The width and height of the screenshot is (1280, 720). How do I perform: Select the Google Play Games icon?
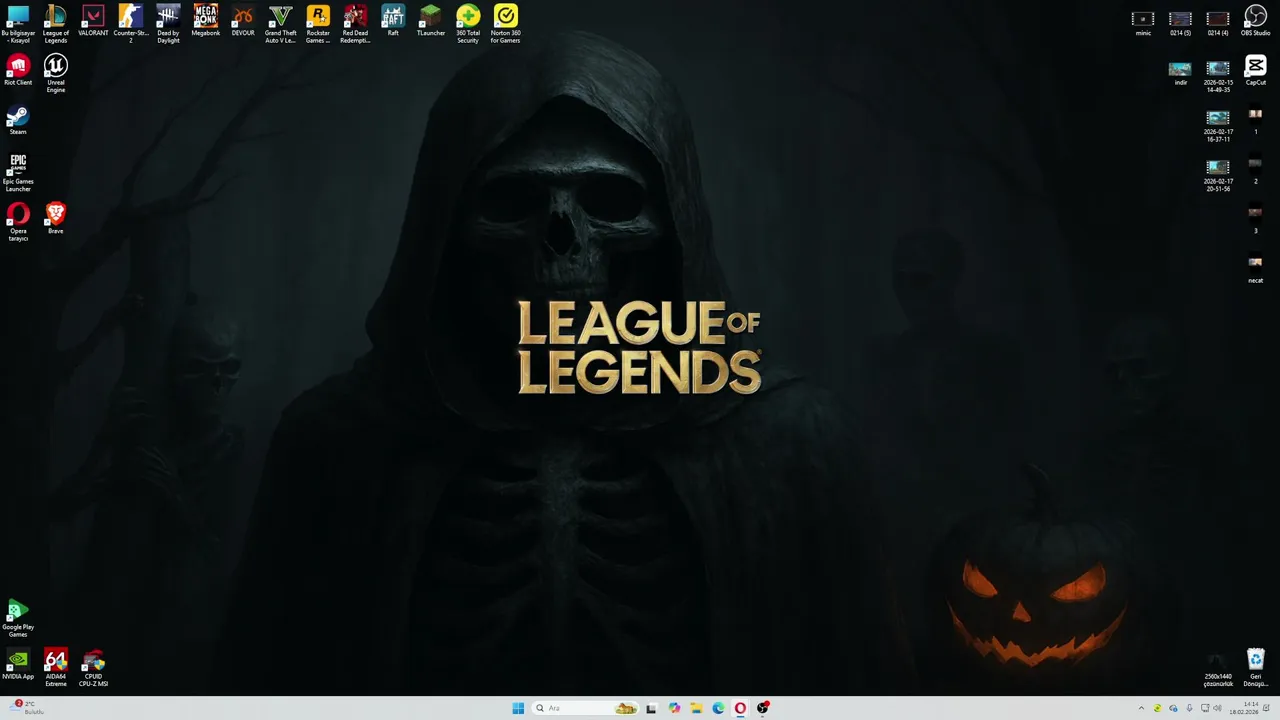tap(18, 618)
